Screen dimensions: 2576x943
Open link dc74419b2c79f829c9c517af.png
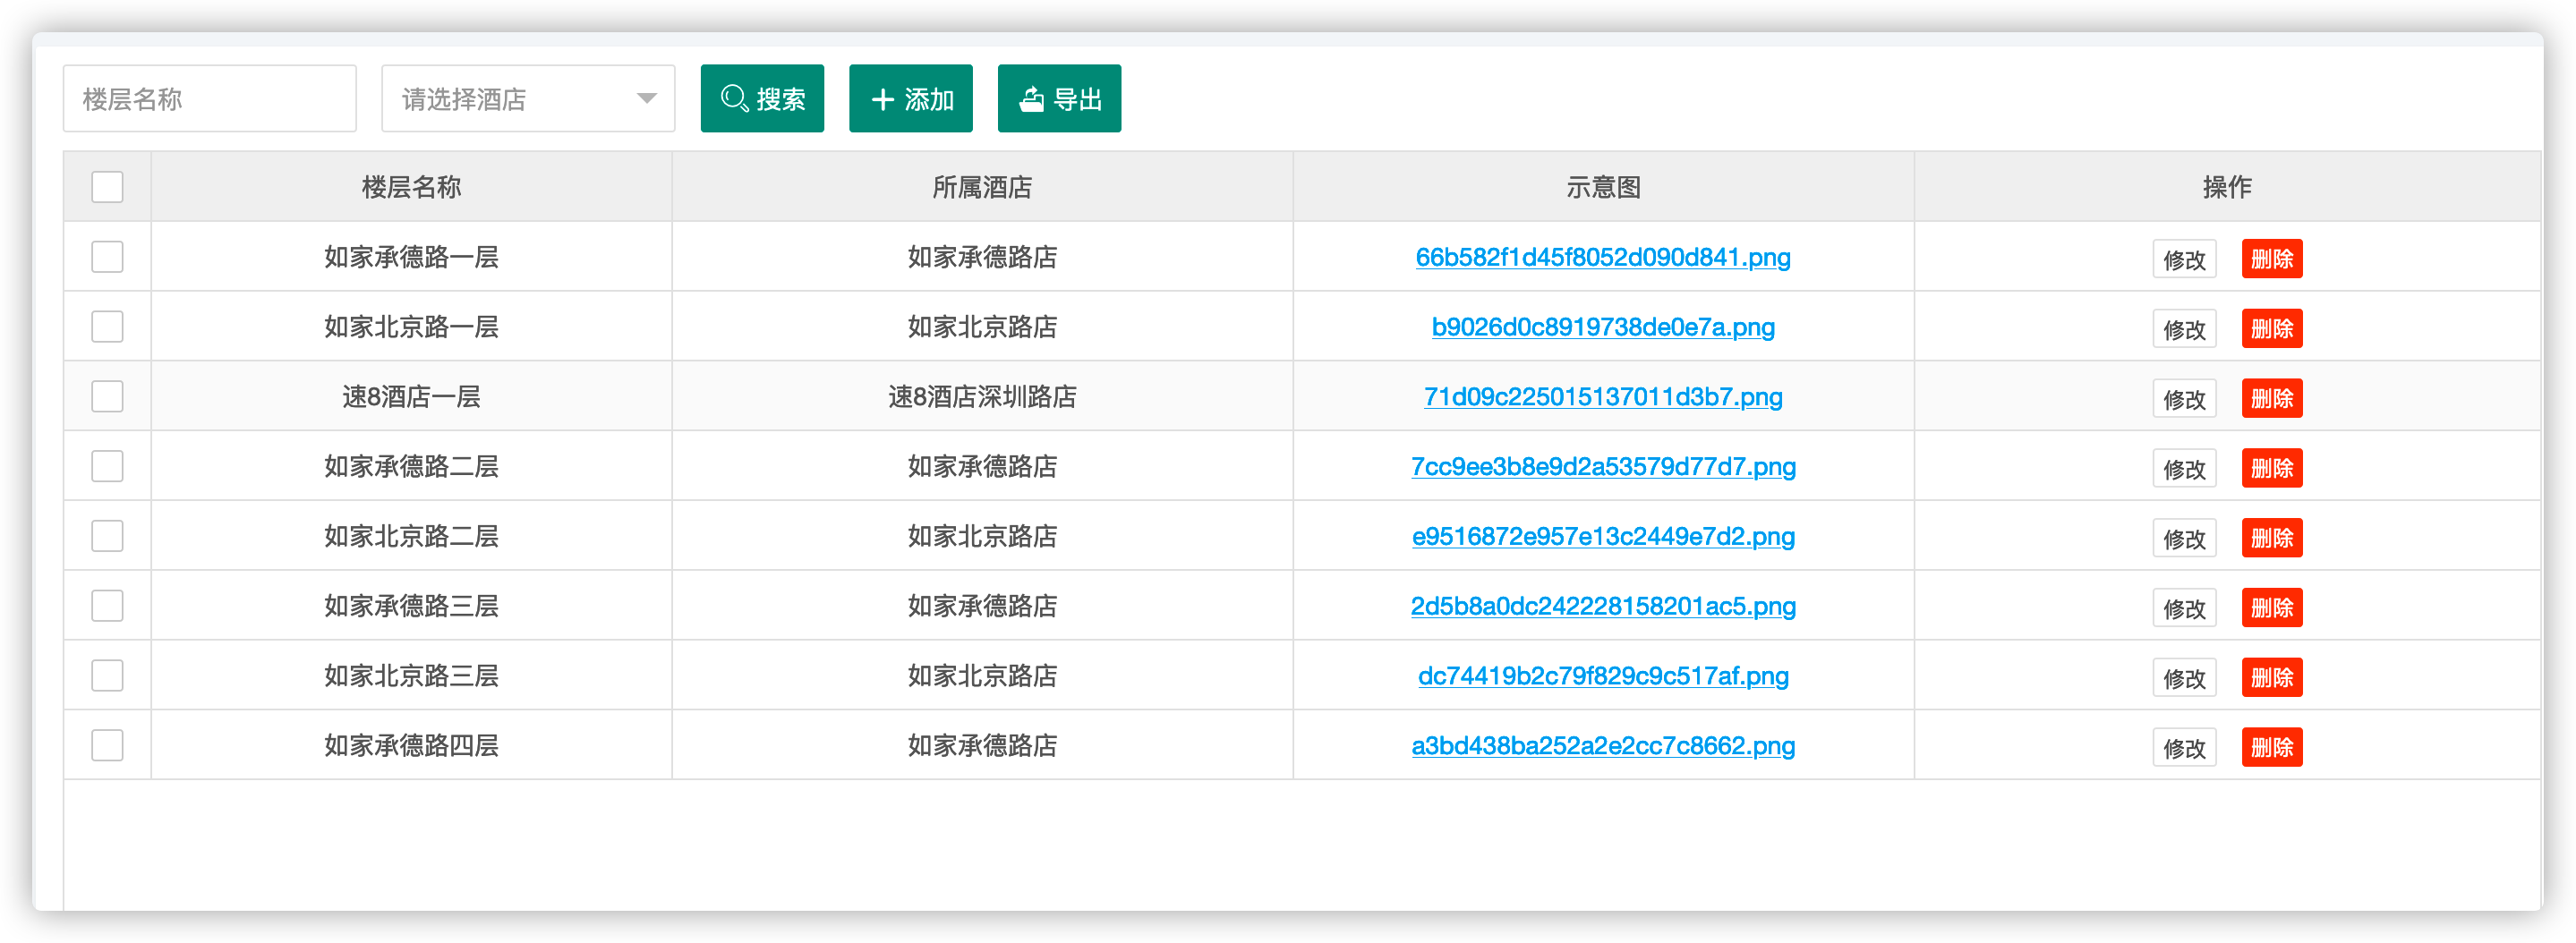tap(1603, 677)
